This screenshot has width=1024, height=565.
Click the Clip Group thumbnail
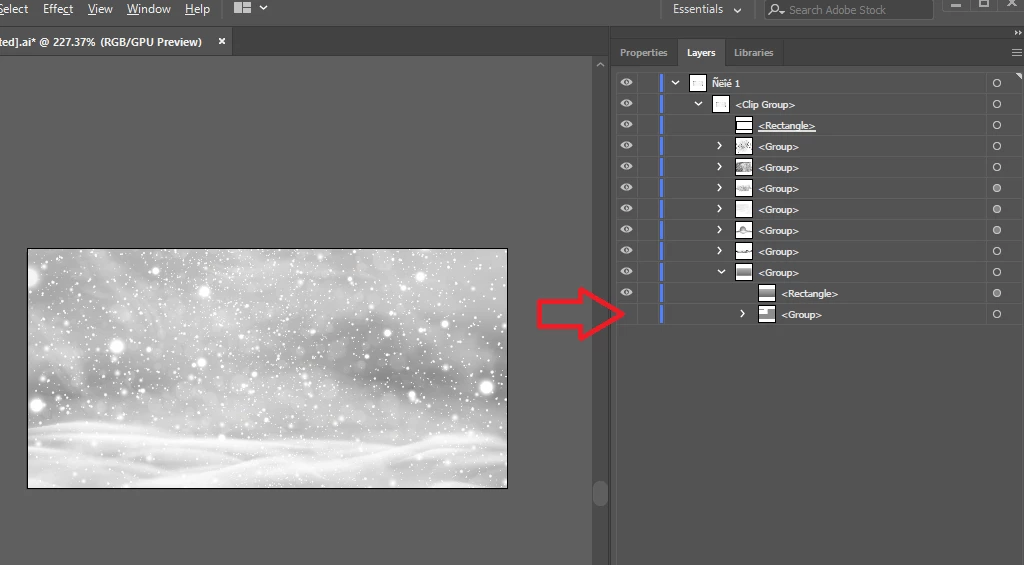click(x=720, y=104)
